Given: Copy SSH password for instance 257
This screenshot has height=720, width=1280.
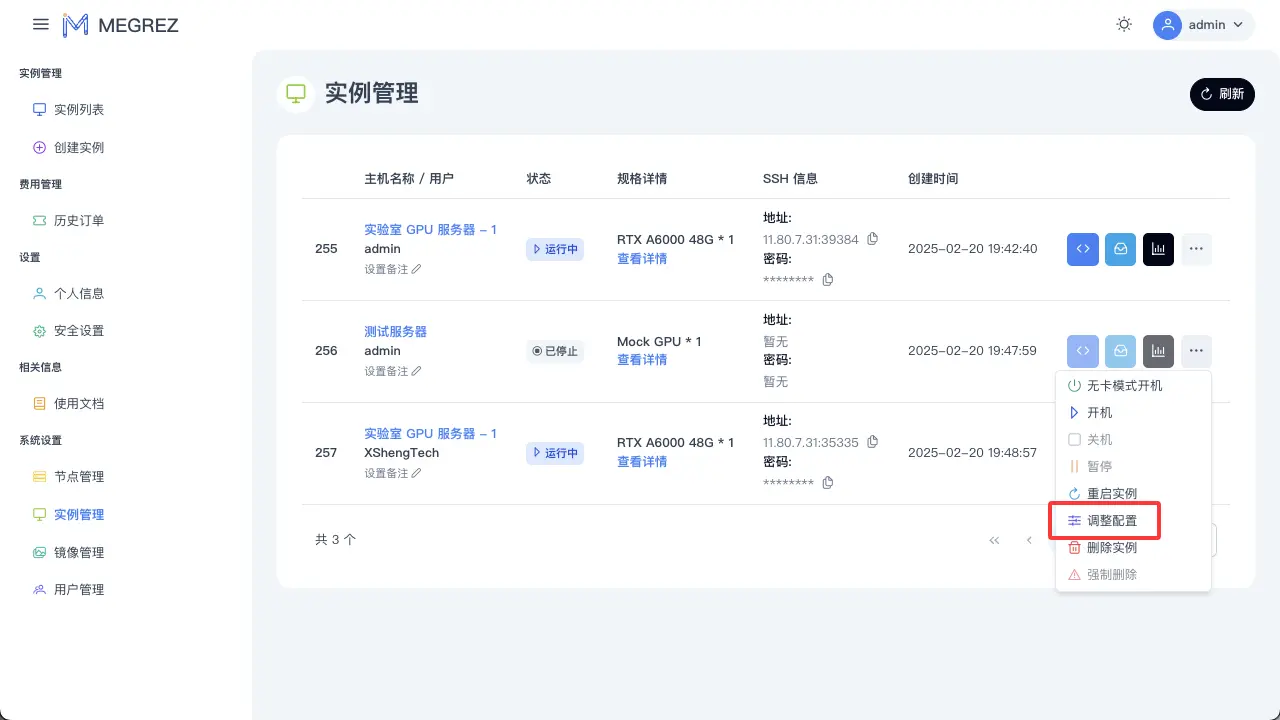Looking at the screenshot, I should 827,483.
